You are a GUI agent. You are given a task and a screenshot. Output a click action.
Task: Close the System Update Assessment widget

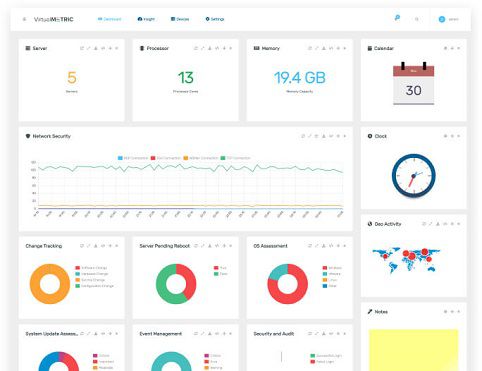point(117,334)
